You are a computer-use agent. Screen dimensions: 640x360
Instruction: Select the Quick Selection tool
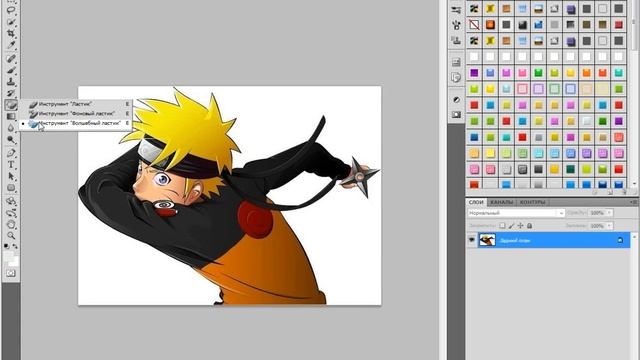pos(11,22)
